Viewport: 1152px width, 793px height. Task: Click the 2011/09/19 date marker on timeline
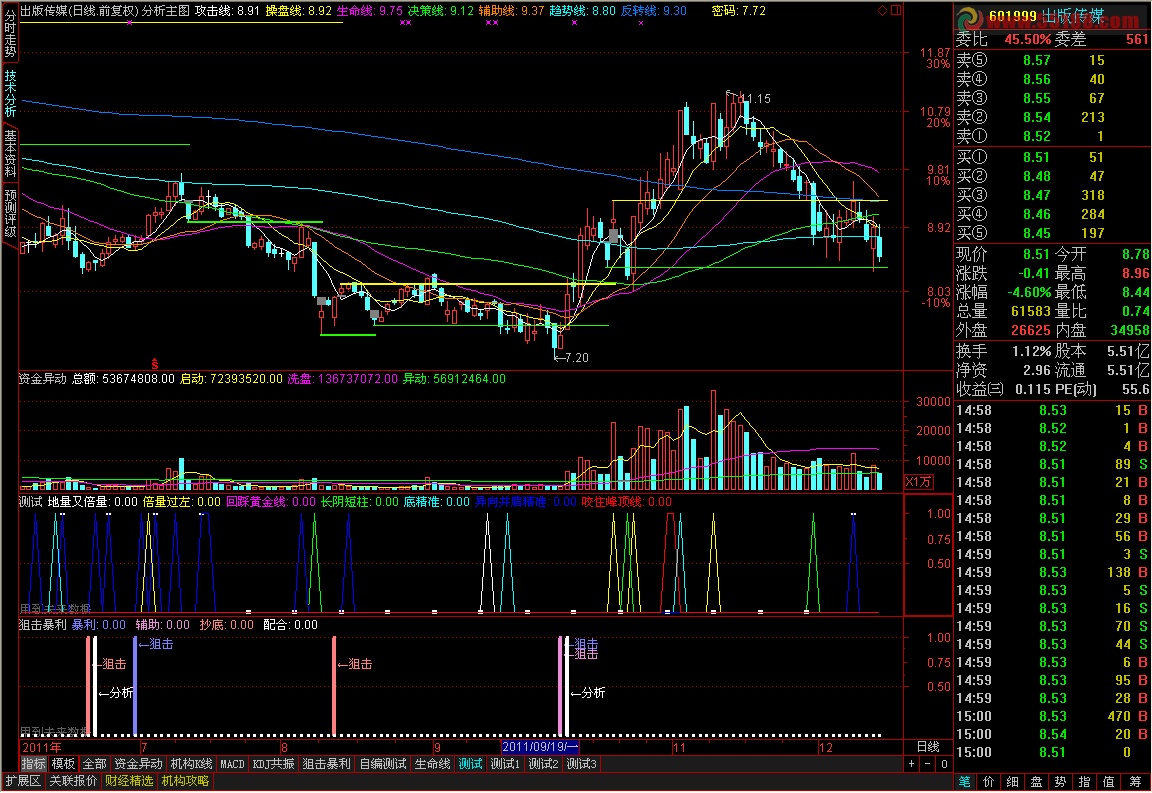[x=540, y=747]
